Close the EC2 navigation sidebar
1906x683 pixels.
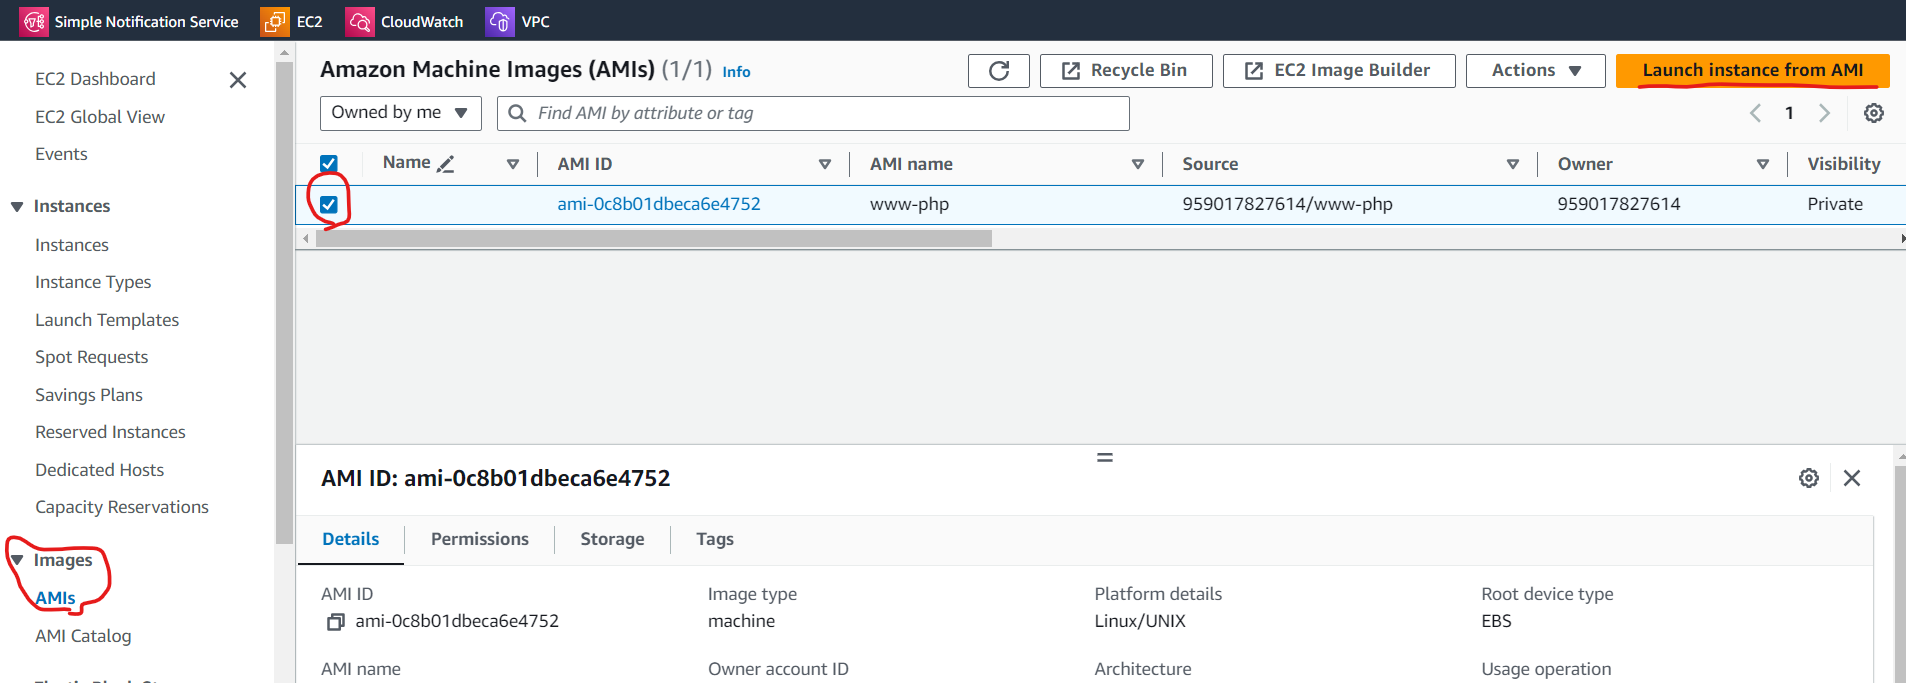point(238,80)
